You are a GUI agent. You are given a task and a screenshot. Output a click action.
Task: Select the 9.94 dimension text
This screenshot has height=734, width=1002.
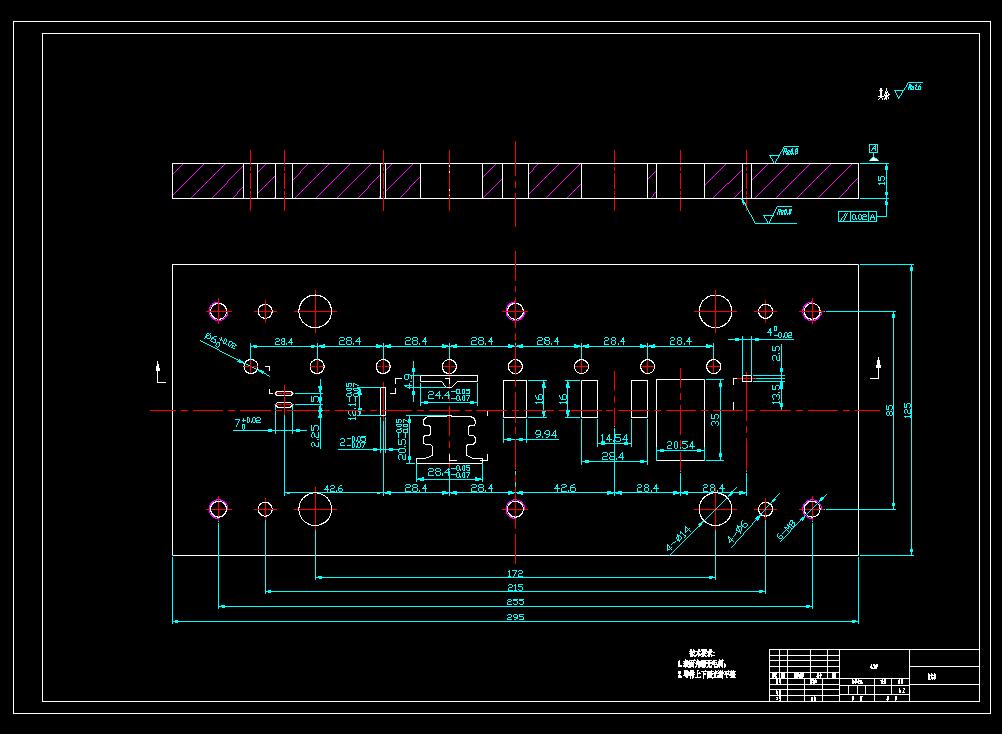tap(546, 434)
